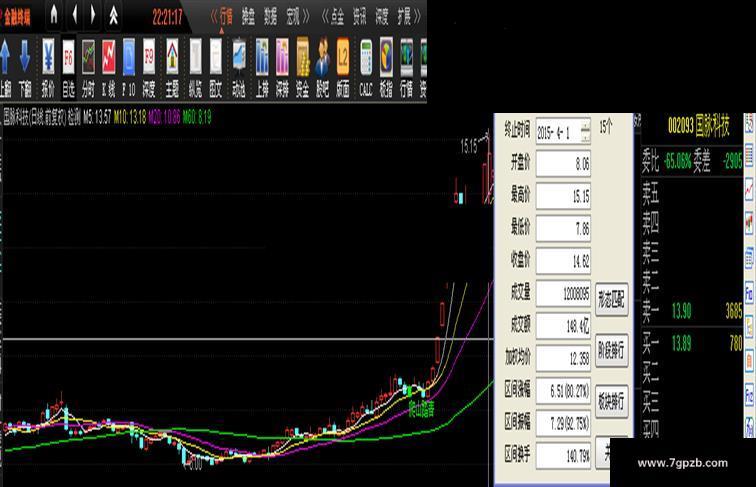756x487 pixels.
Task: Click the back navigation arrow
Action: point(74,15)
